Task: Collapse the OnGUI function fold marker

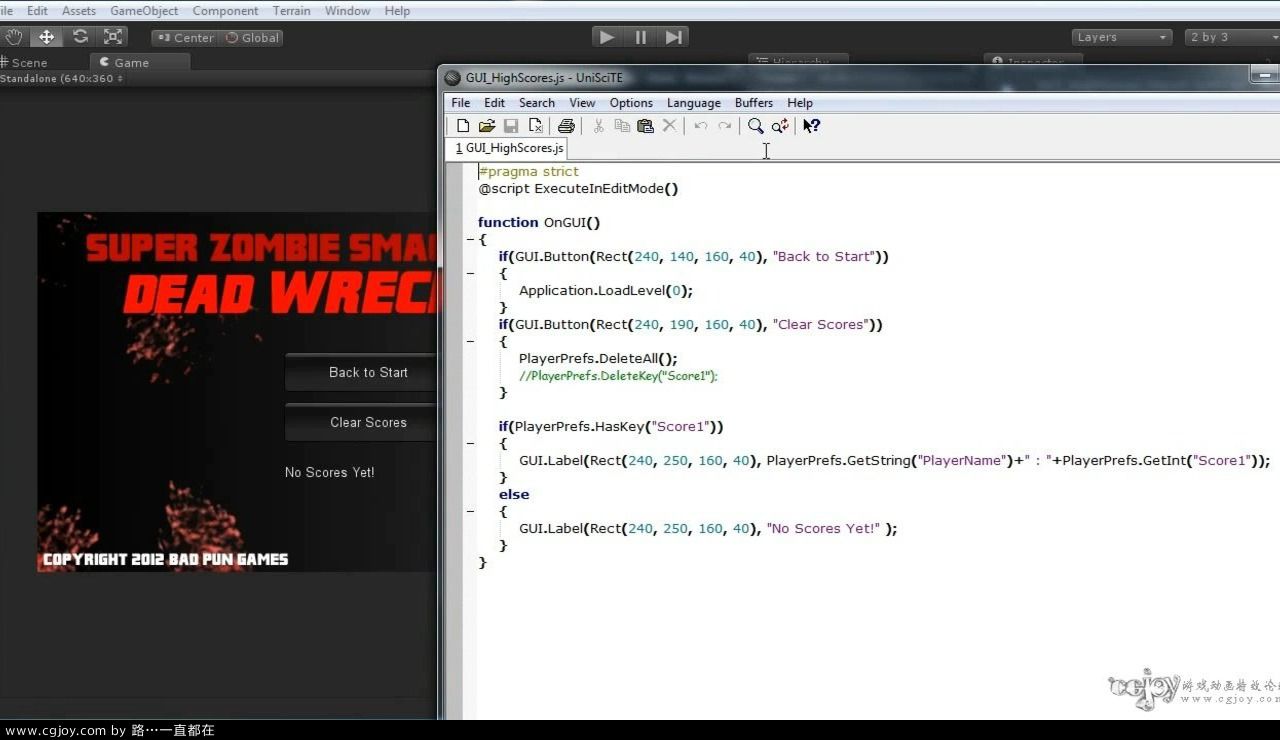Action: point(470,240)
